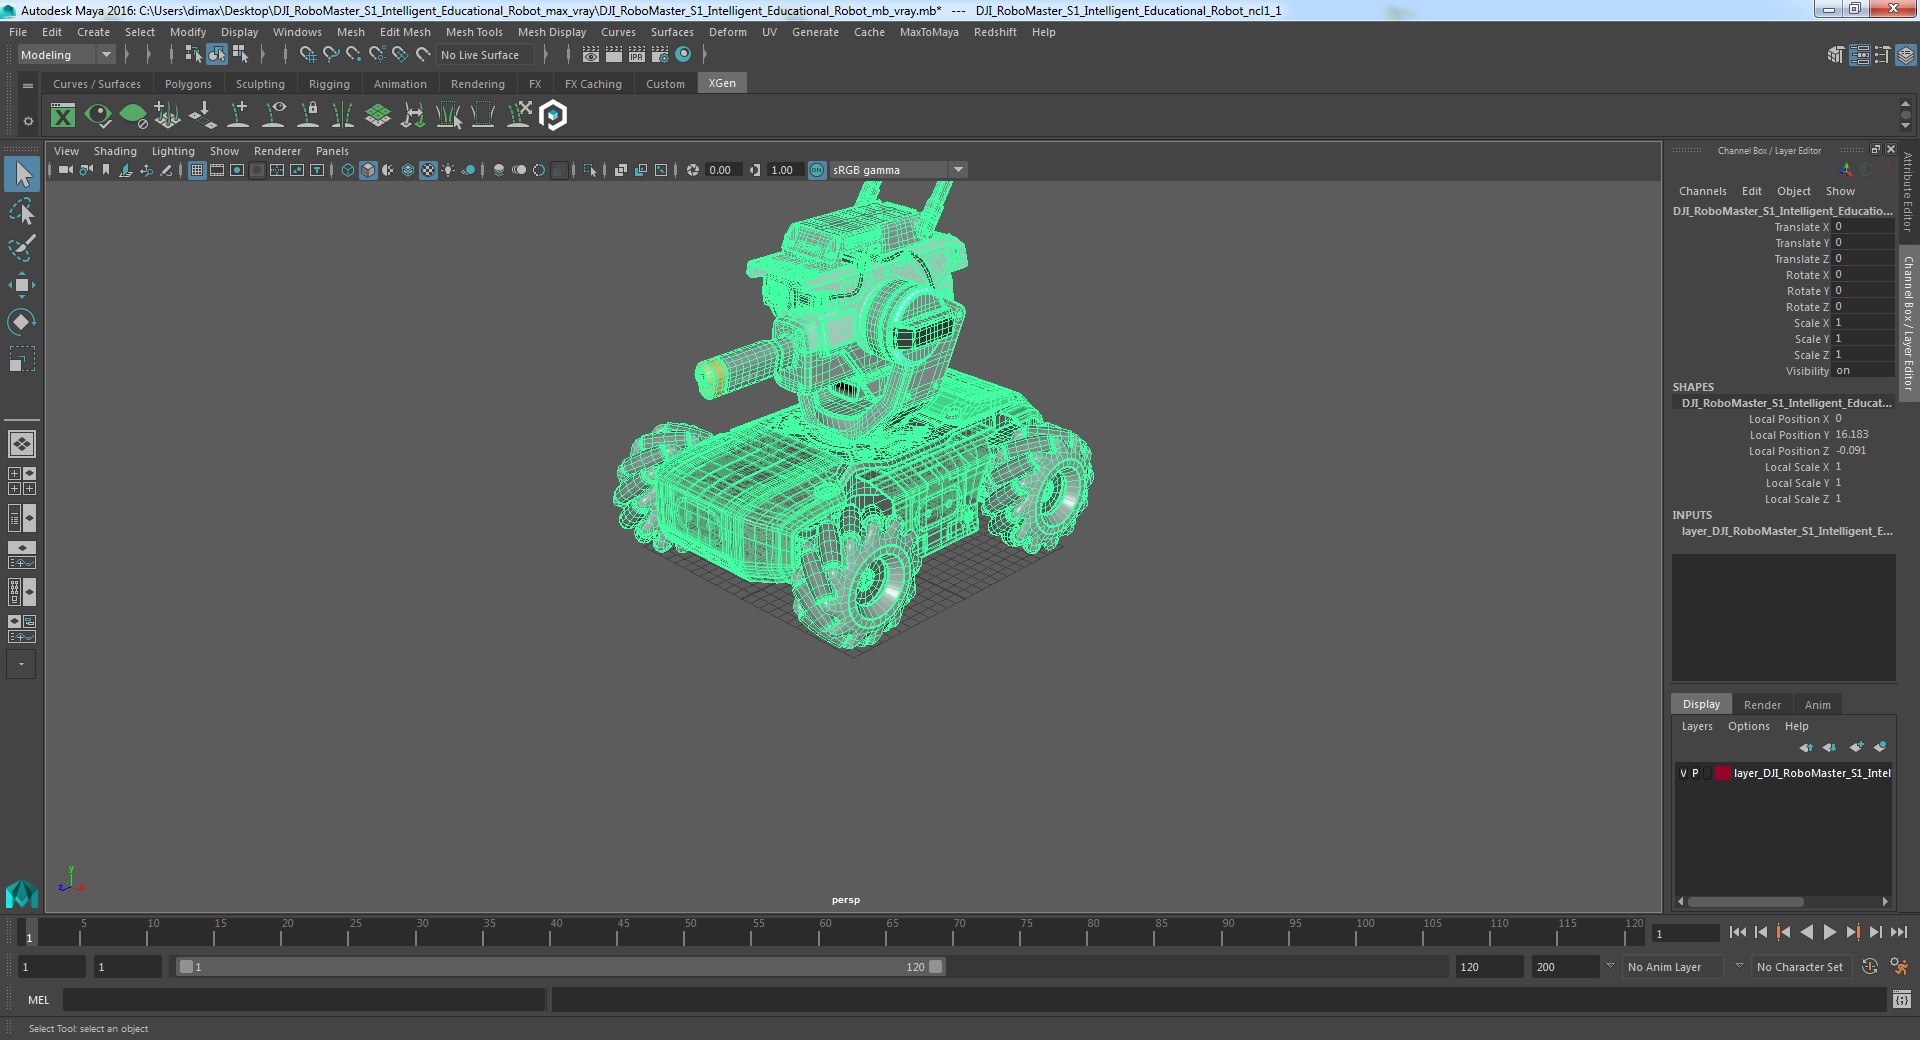This screenshot has height=1040, width=1920.
Task: Open the Render layer tab
Action: [1762, 705]
